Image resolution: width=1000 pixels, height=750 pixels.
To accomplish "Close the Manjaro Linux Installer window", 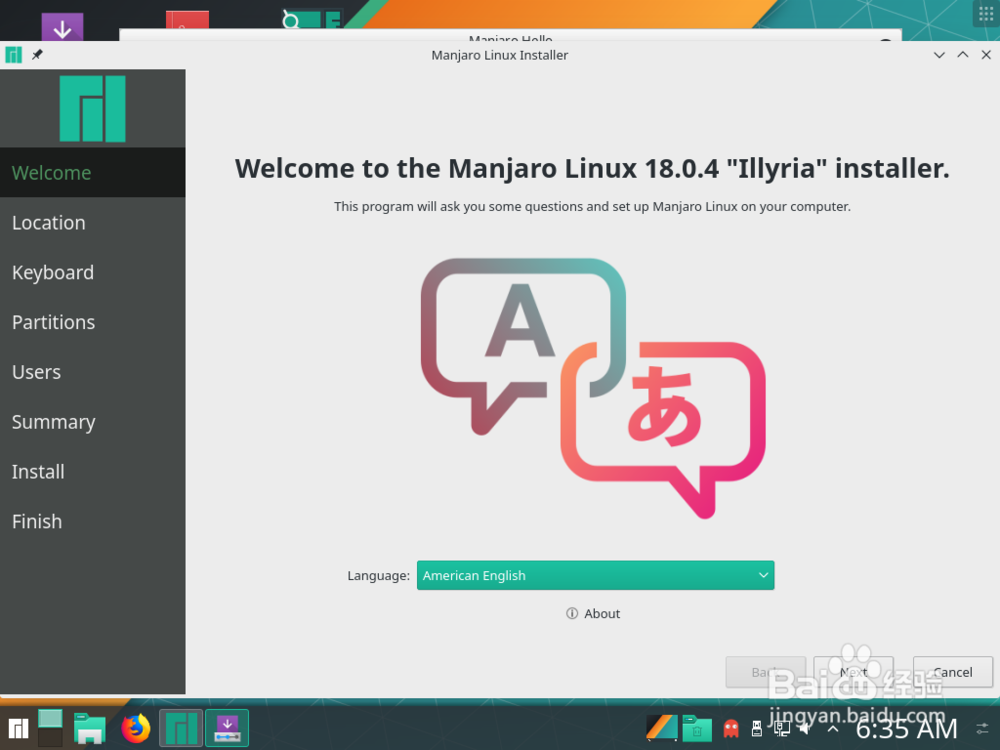I will click(986, 55).
